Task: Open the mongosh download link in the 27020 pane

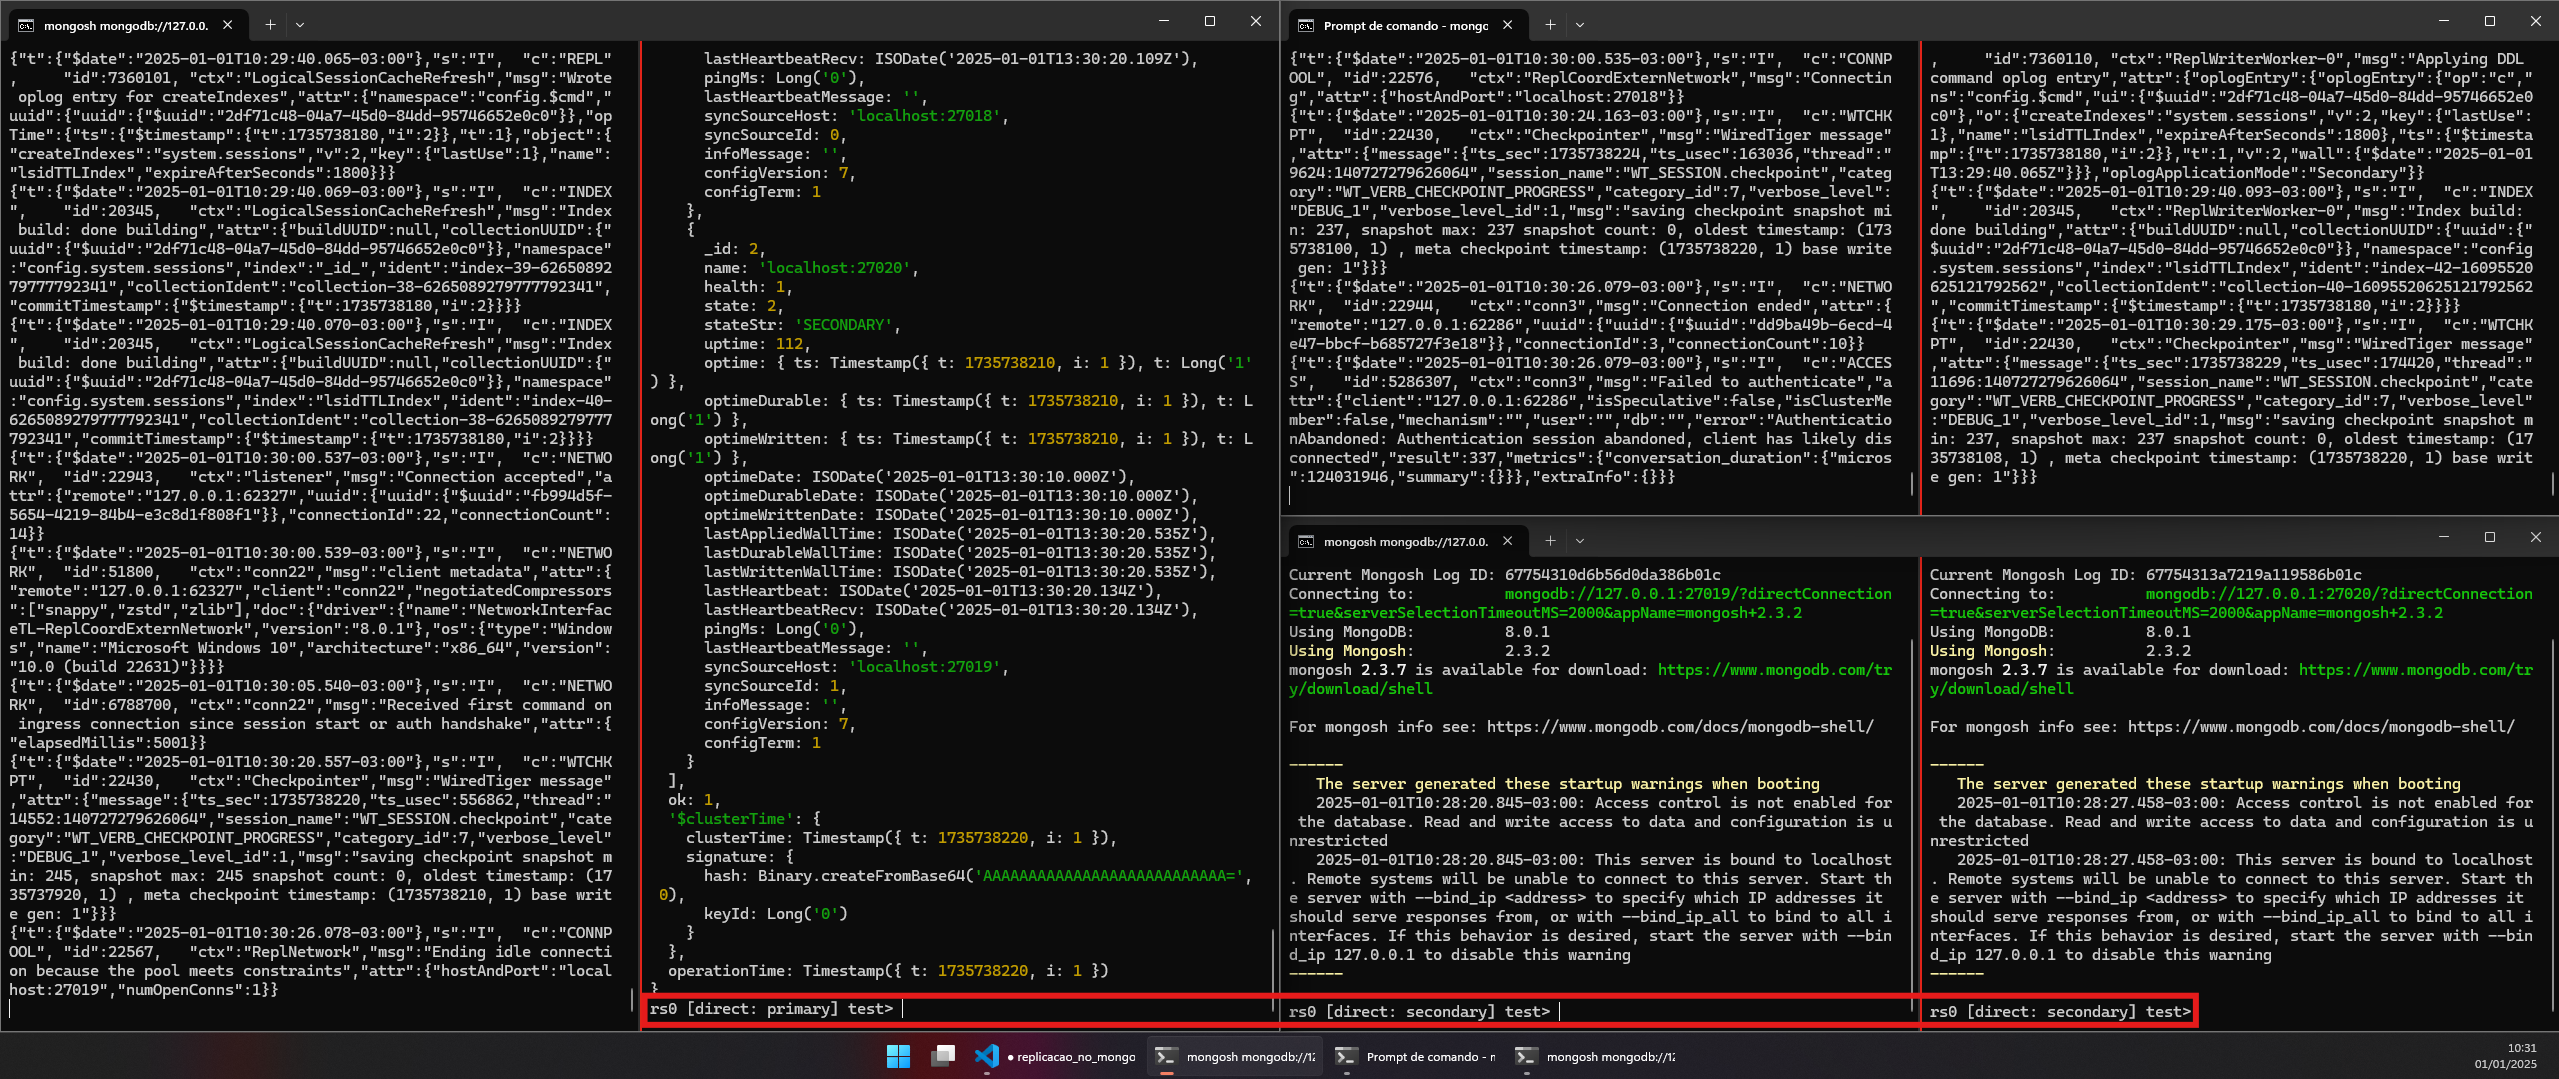Action: (x=2416, y=670)
